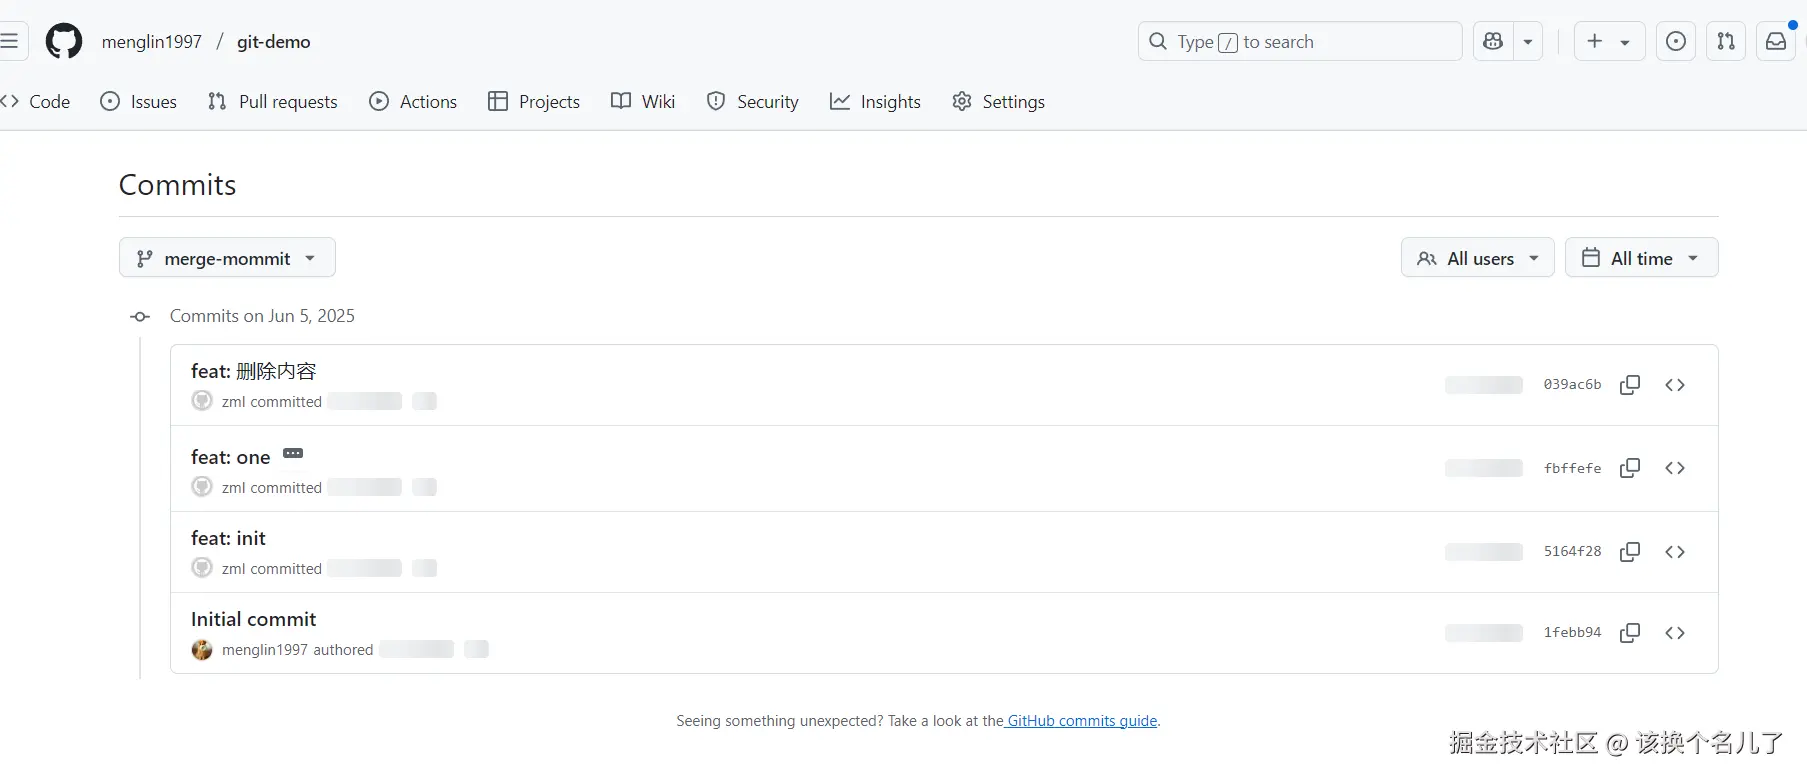Screen dimensions: 1807x779
Task: Open the create new plus menu
Action: click(1609, 41)
